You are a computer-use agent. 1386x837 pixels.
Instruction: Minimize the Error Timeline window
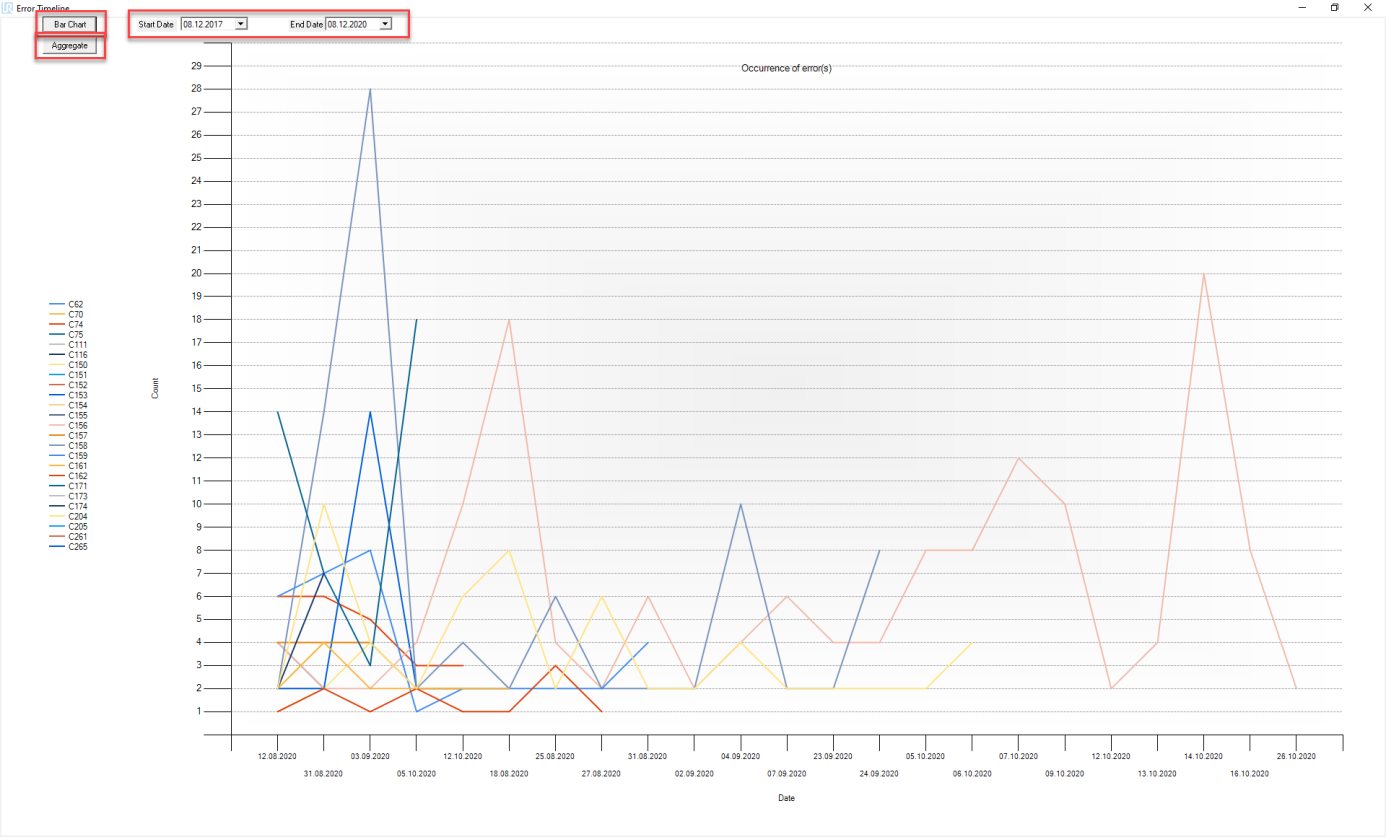(1303, 8)
